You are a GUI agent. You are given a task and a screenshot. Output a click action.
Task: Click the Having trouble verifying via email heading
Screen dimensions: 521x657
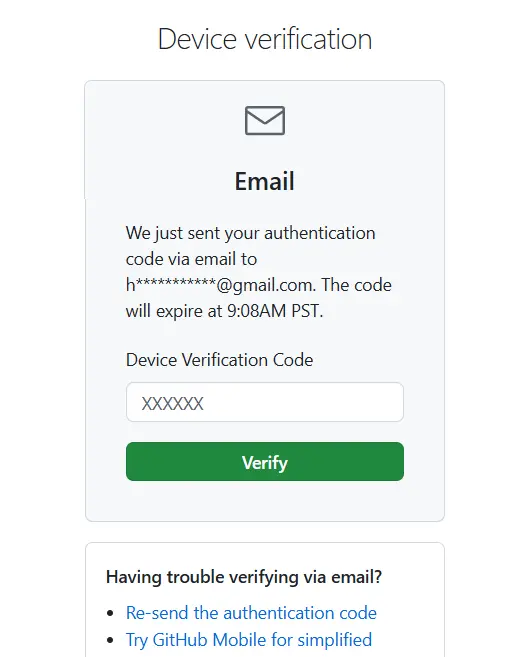244,577
